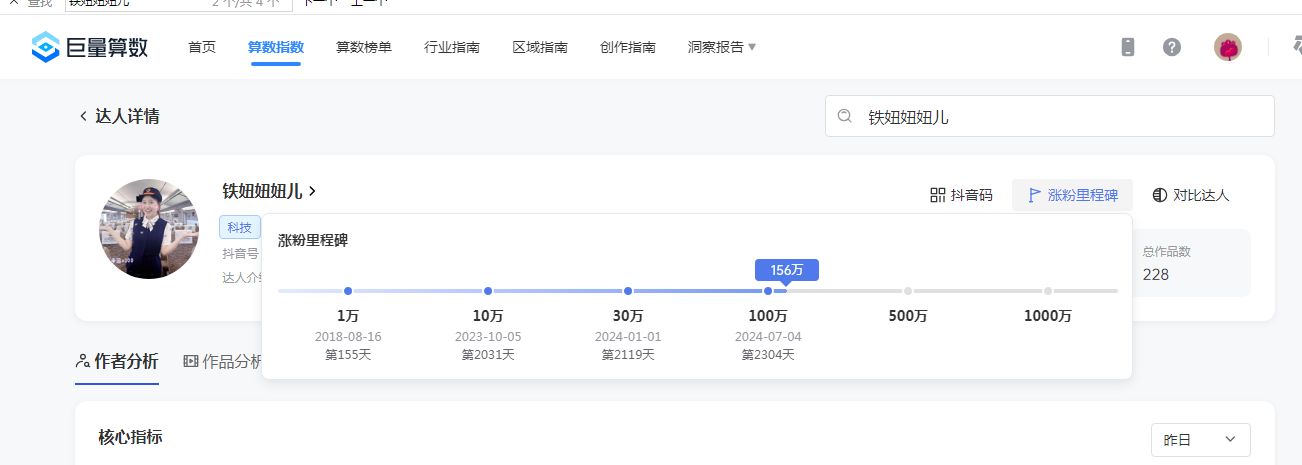Go back using the 达人详情 arrow
The image size is (1302, 465).
[x=83, y=116]
